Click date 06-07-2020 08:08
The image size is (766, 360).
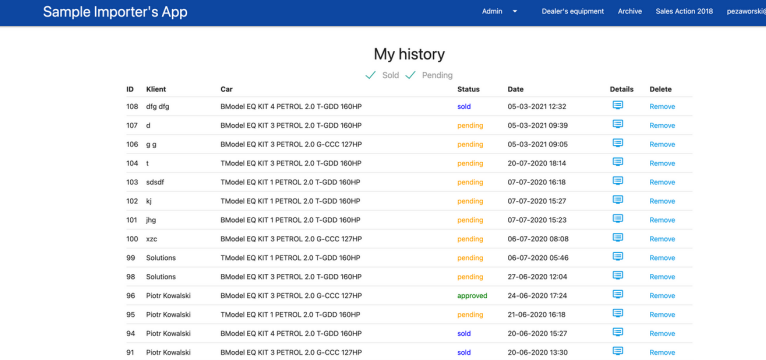click(538, 239)
